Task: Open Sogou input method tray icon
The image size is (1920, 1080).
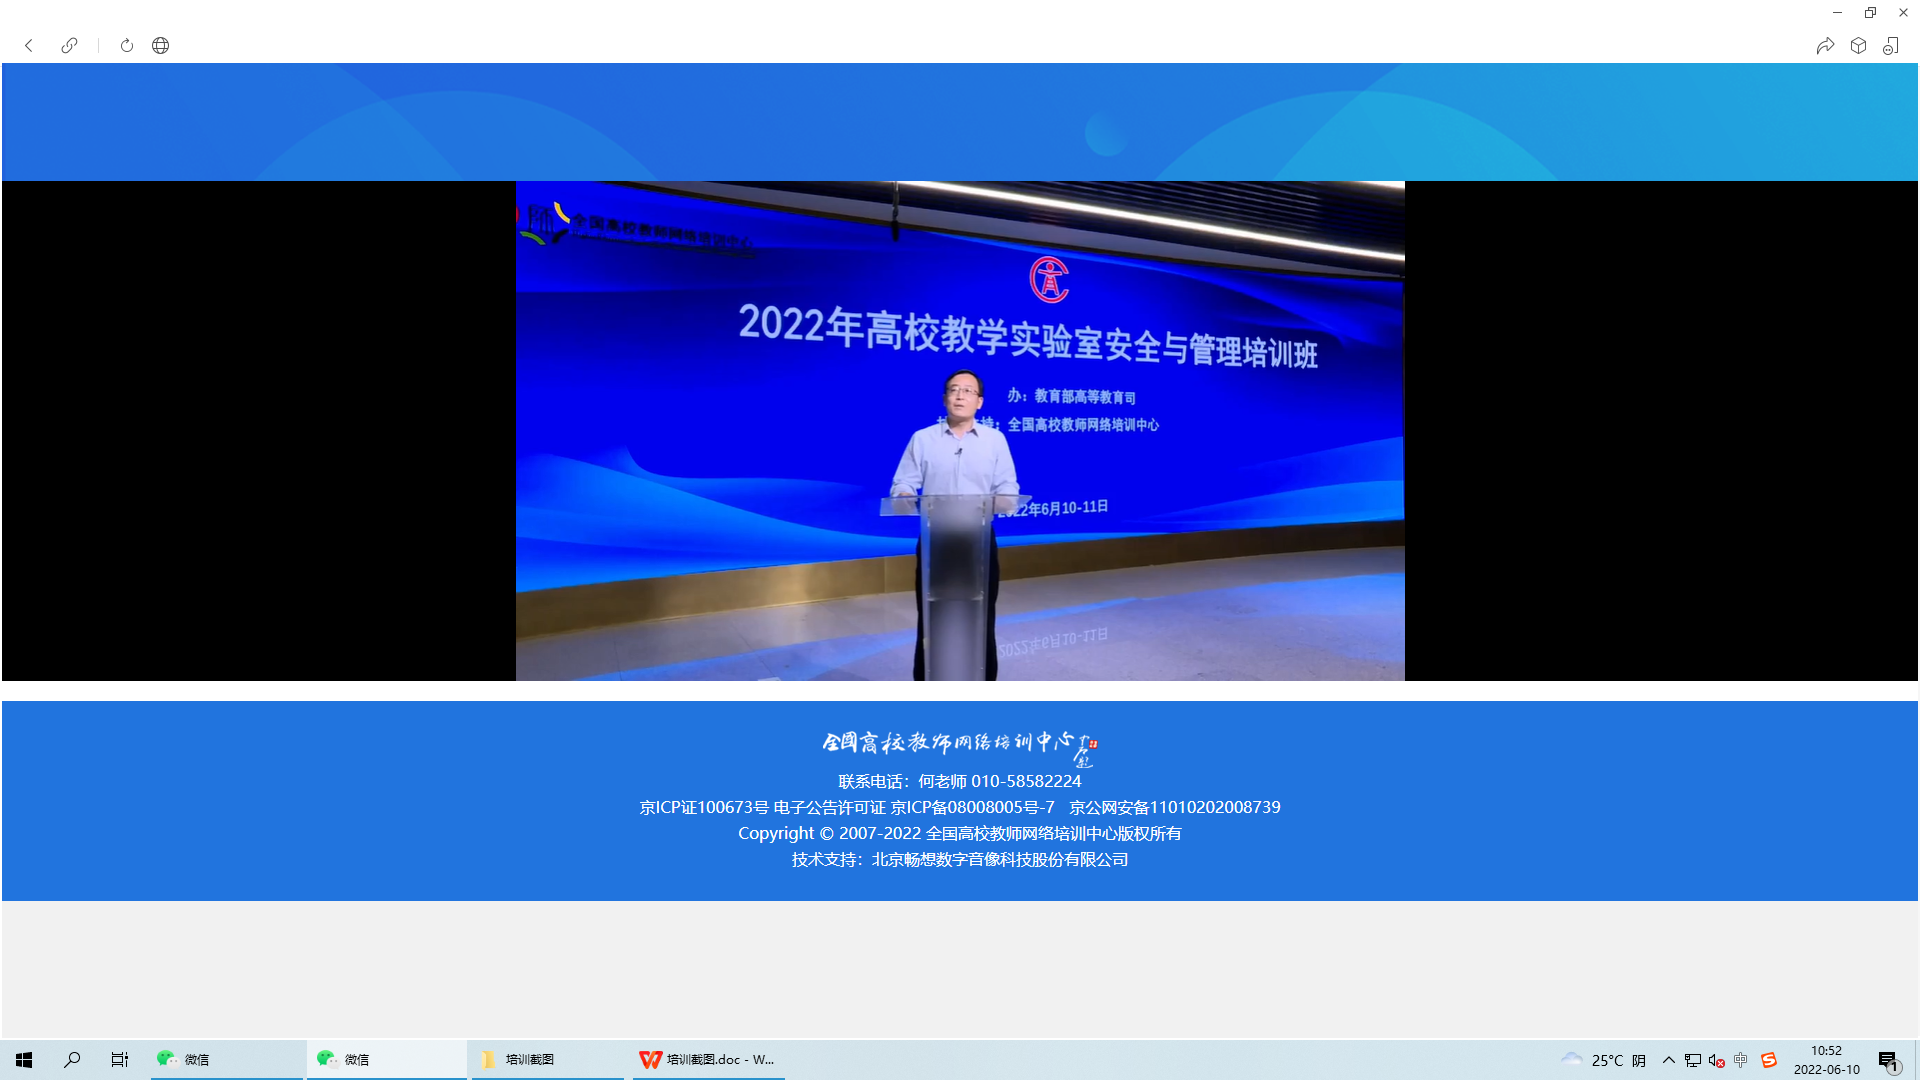Action: [x=1769, y=1060]
